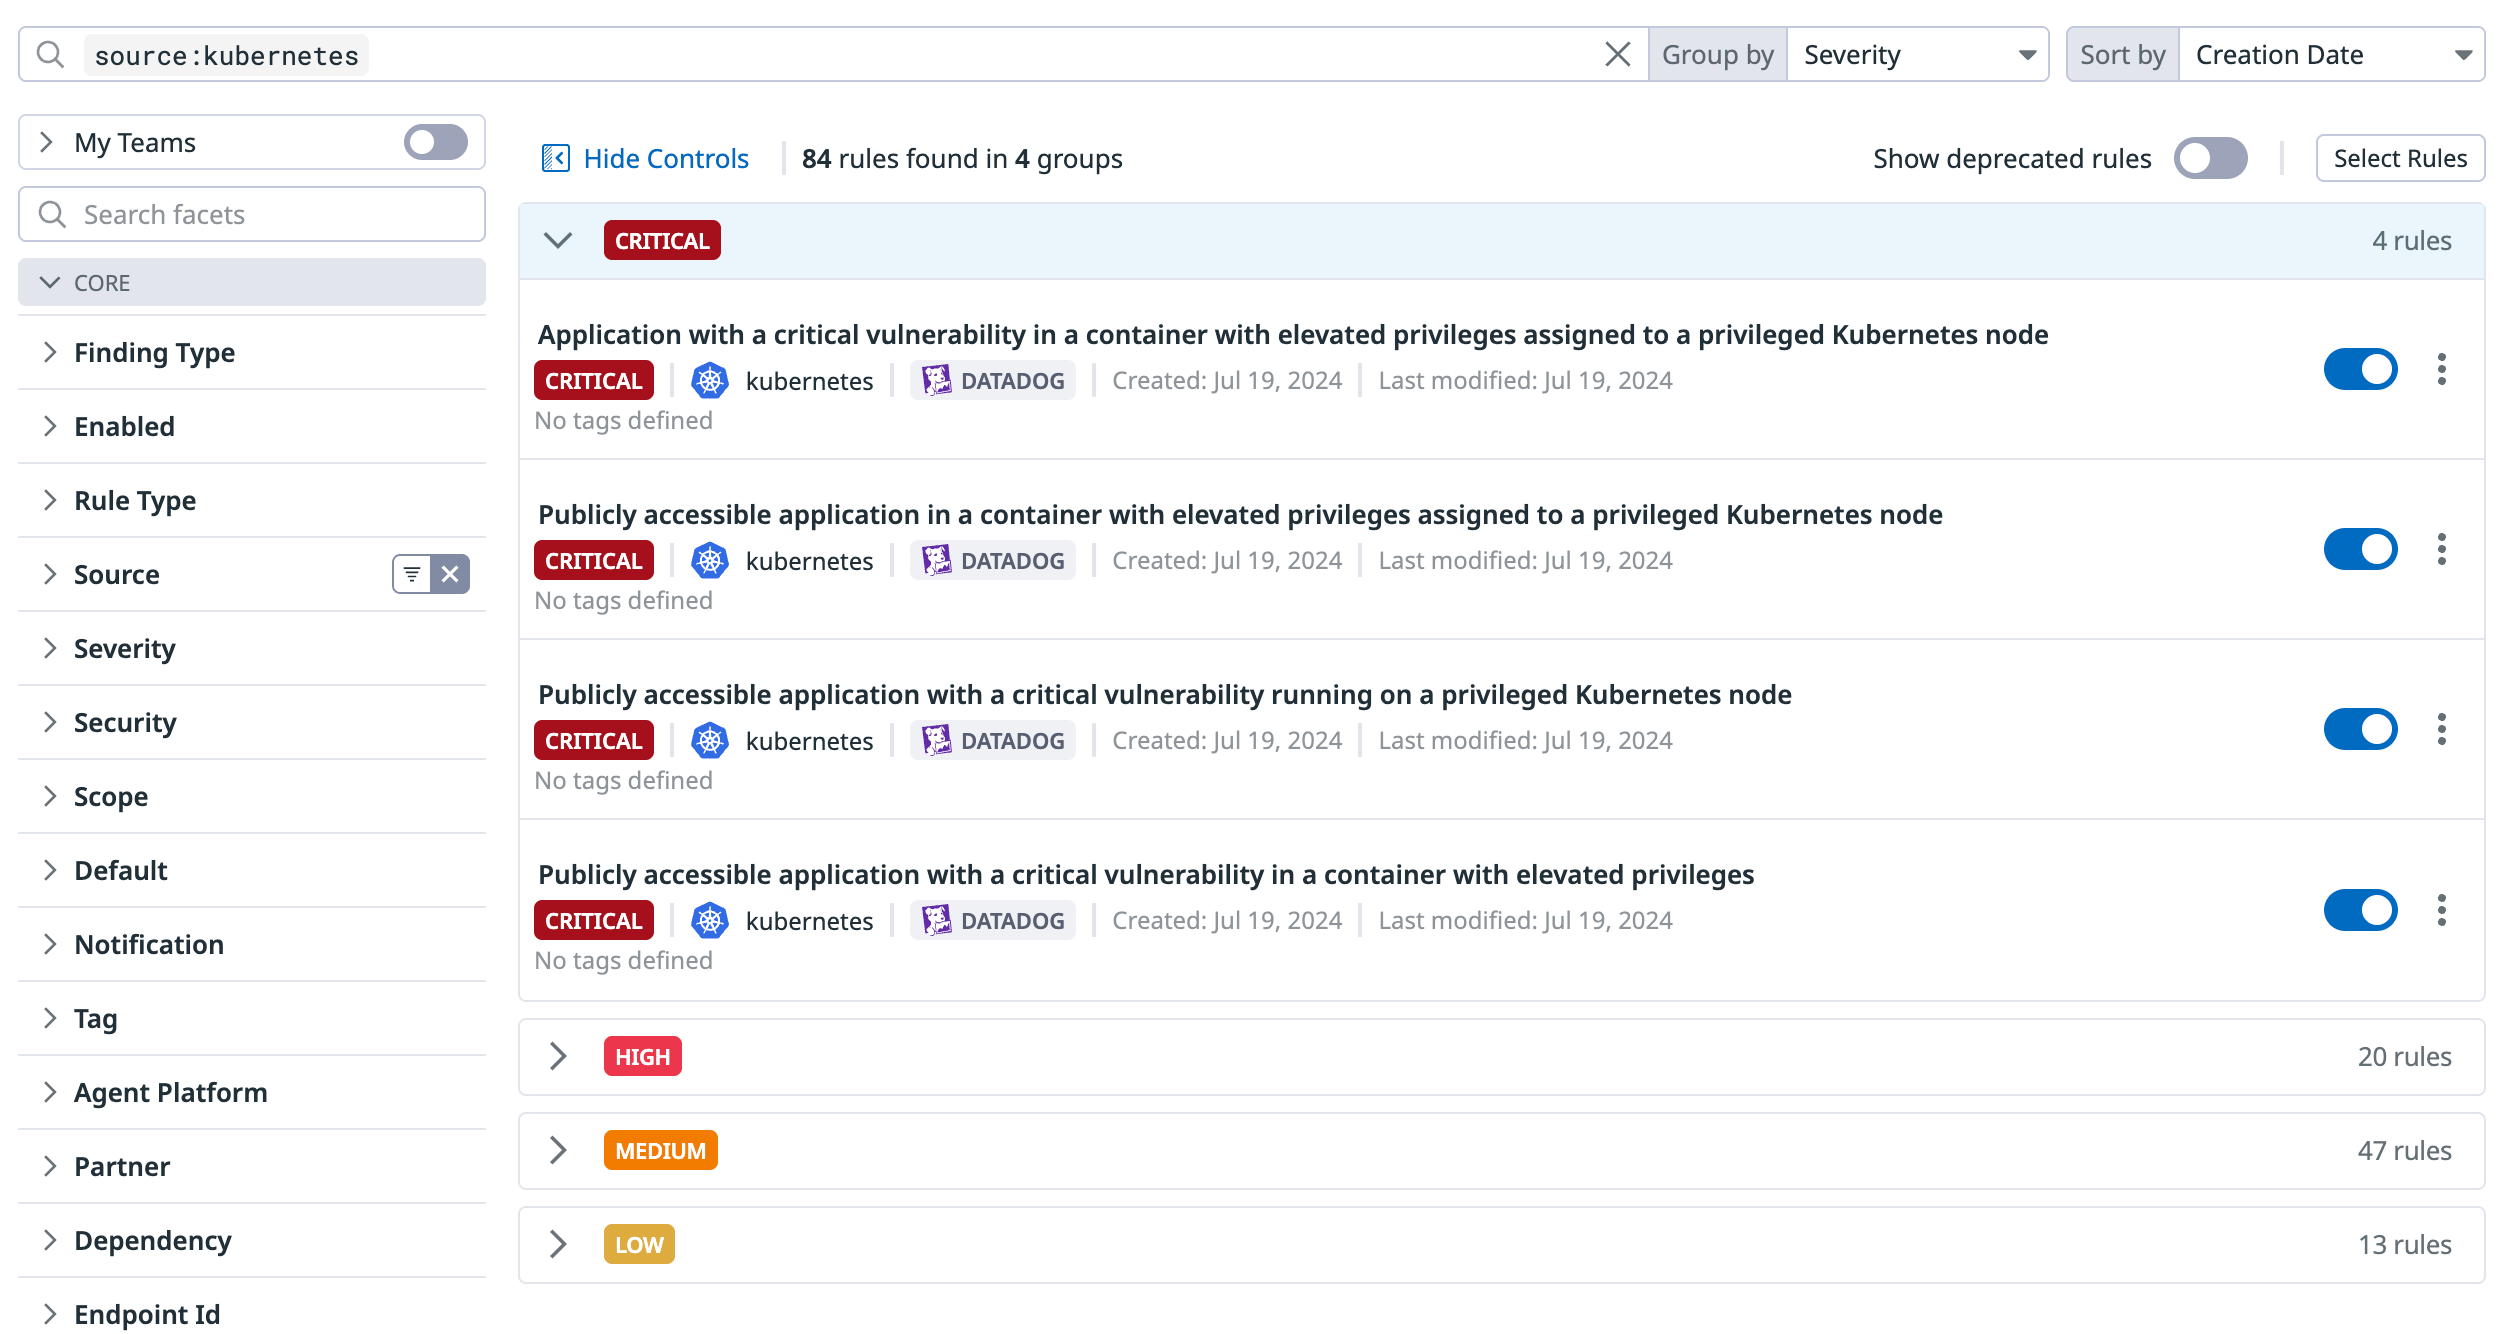Click kubernetes icon on fourth critical rule
The height and width of the screenshot is (1334, 2514).
coord(710,920)
